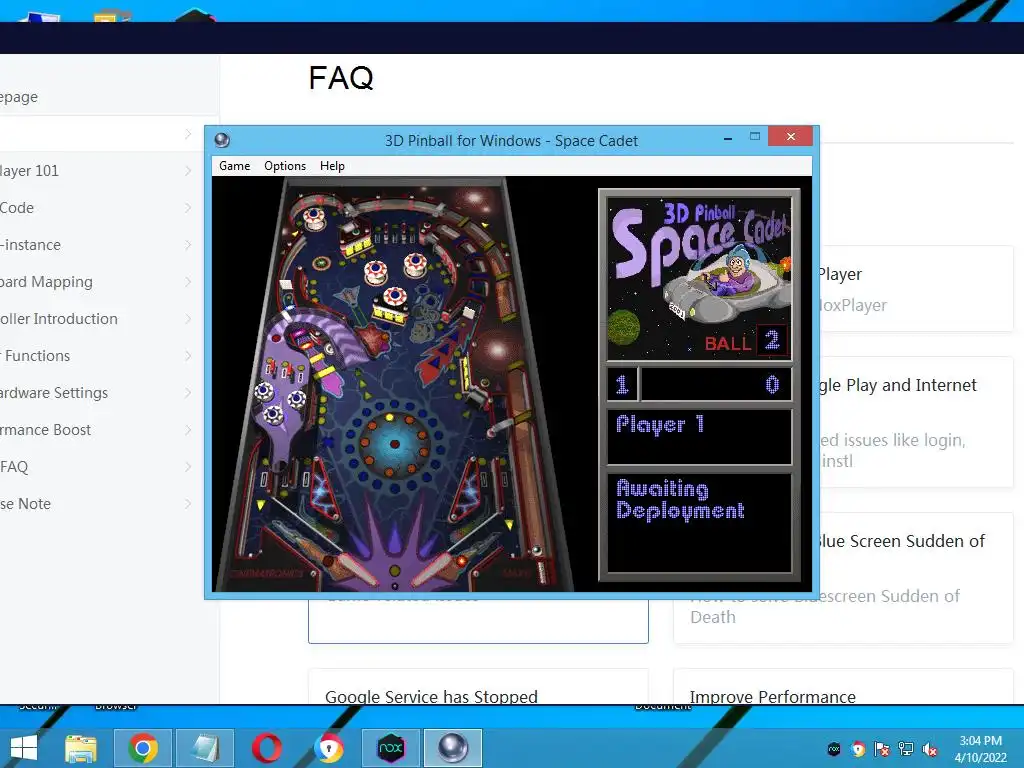Click the blue circular wormhole on the table
1024x768 pixels.
(x=394, y=445)
